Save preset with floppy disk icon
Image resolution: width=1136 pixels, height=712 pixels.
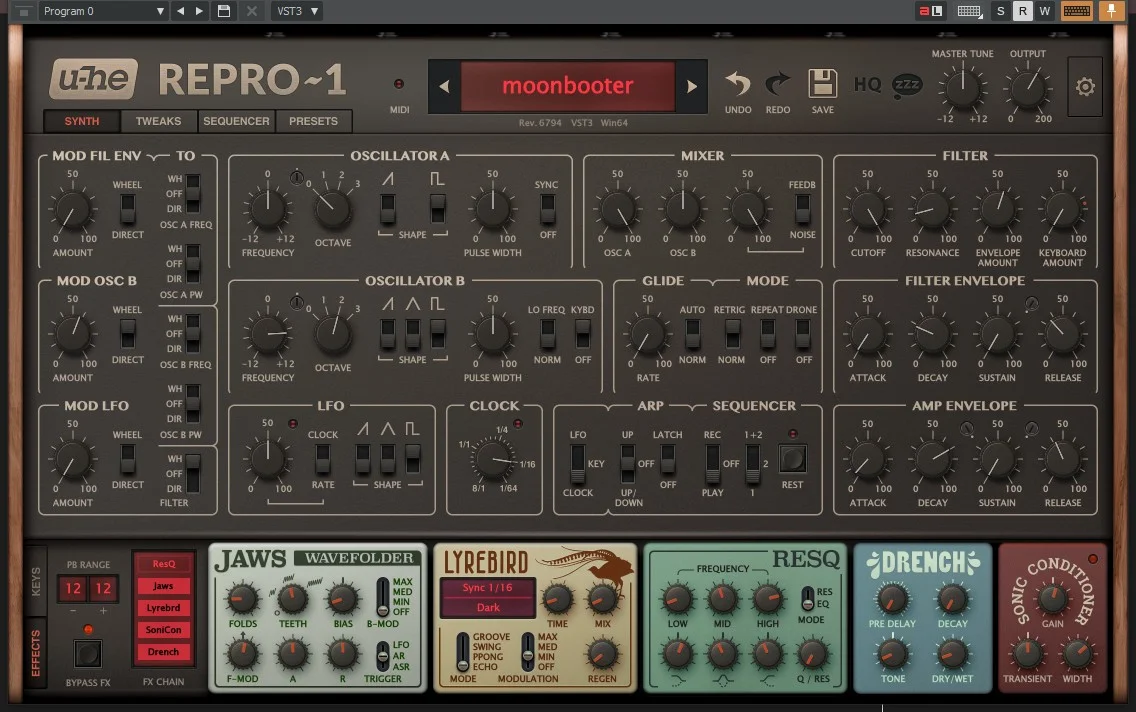(x=822, y=83)
